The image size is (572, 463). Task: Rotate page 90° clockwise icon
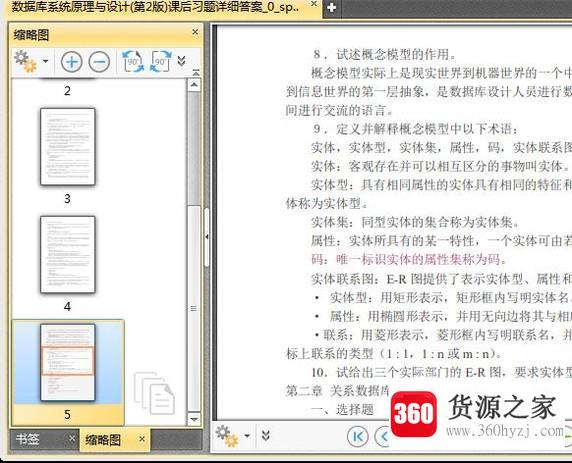[161, 61]
